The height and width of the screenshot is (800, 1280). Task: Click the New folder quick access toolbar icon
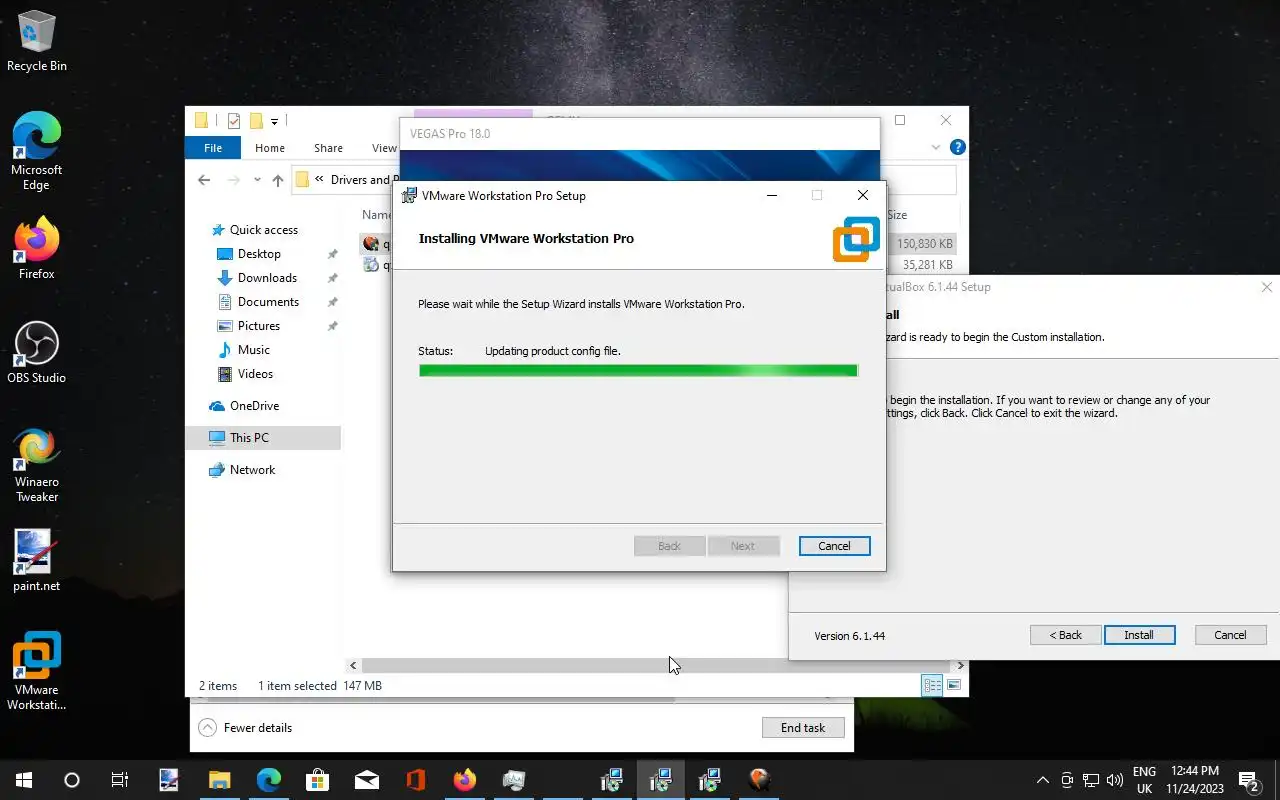(x=256, y=121)
